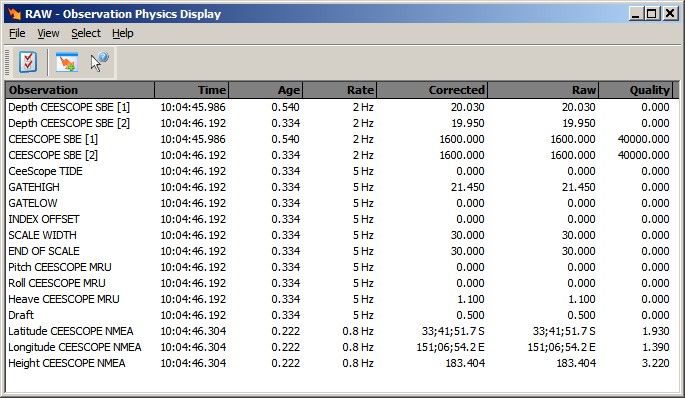
Task: Click the checklist clipboard toolbar icon
Action: (x=28, y=62)
